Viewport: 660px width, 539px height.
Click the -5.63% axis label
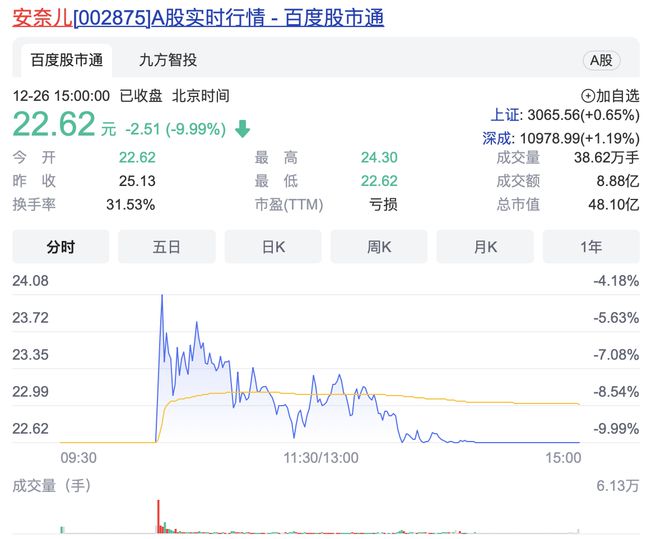616,318
